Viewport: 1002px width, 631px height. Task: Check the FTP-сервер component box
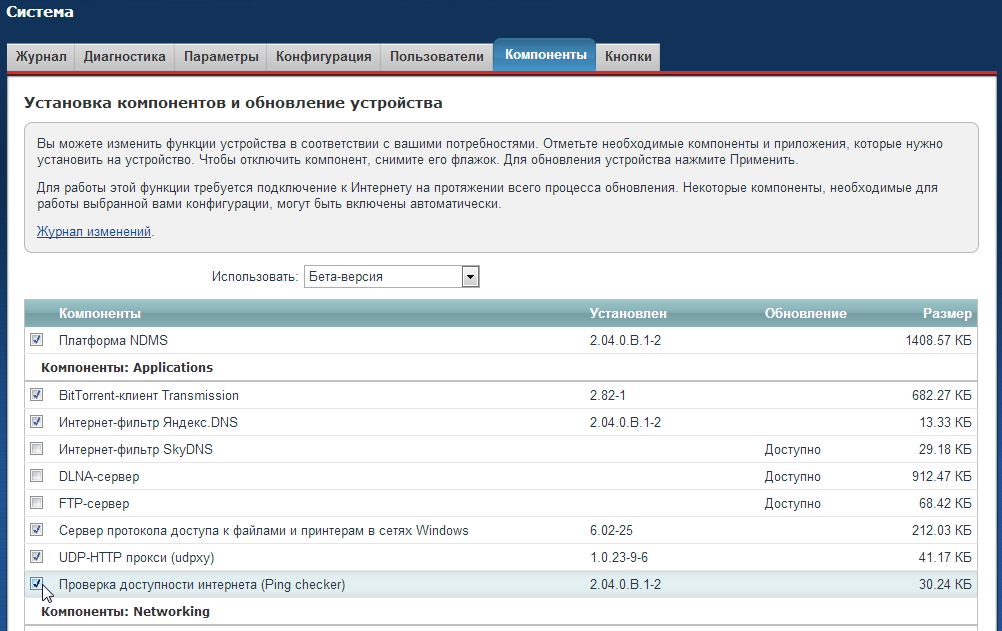pos(37,503)
